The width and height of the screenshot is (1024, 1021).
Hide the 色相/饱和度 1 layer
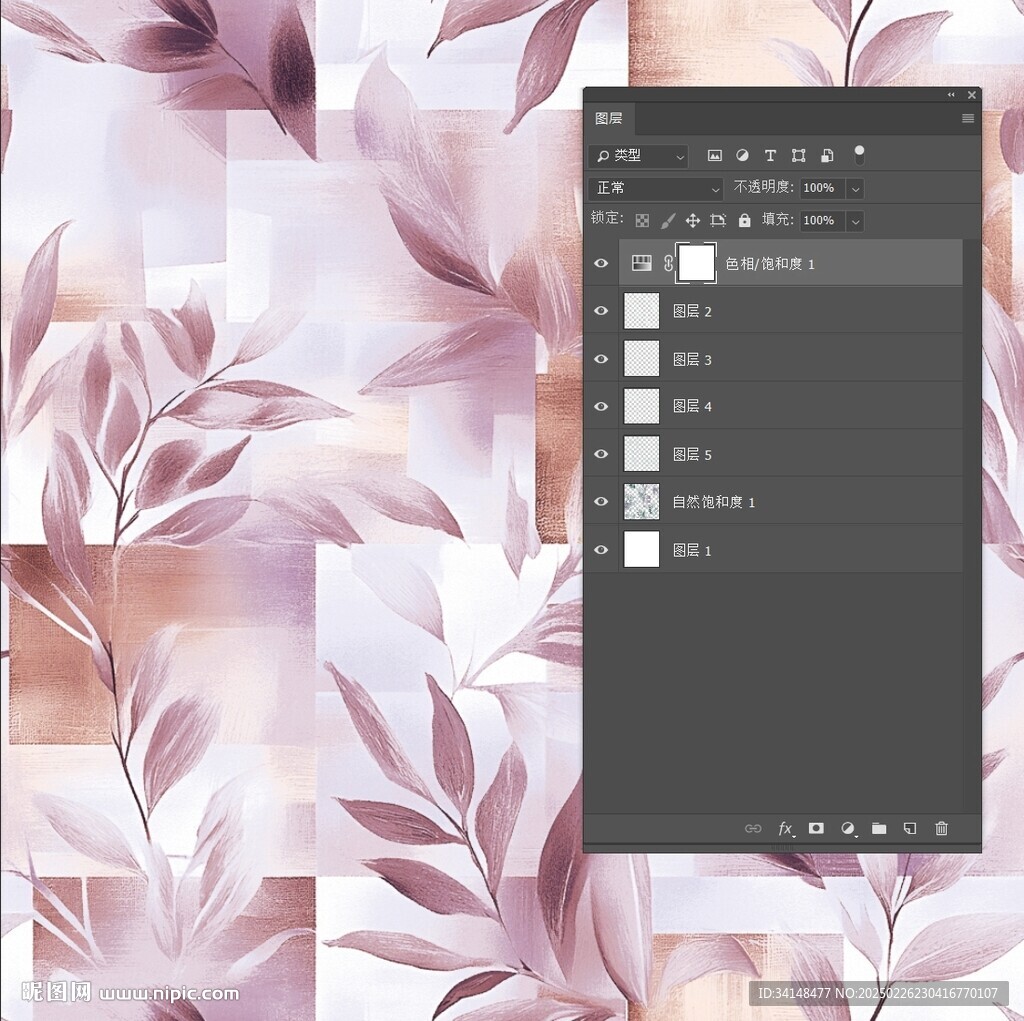pyautogui.click(x=601, y=263)
